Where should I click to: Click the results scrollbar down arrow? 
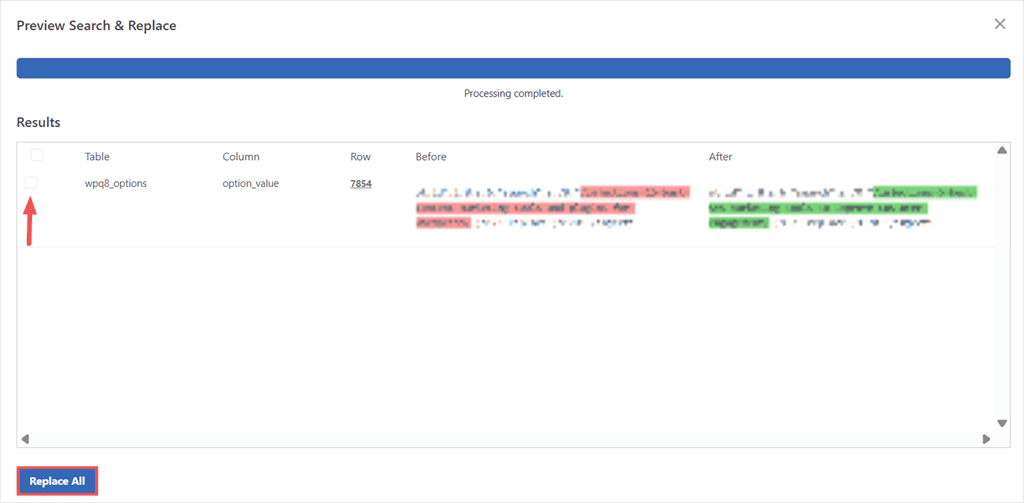click(1002, 423)
